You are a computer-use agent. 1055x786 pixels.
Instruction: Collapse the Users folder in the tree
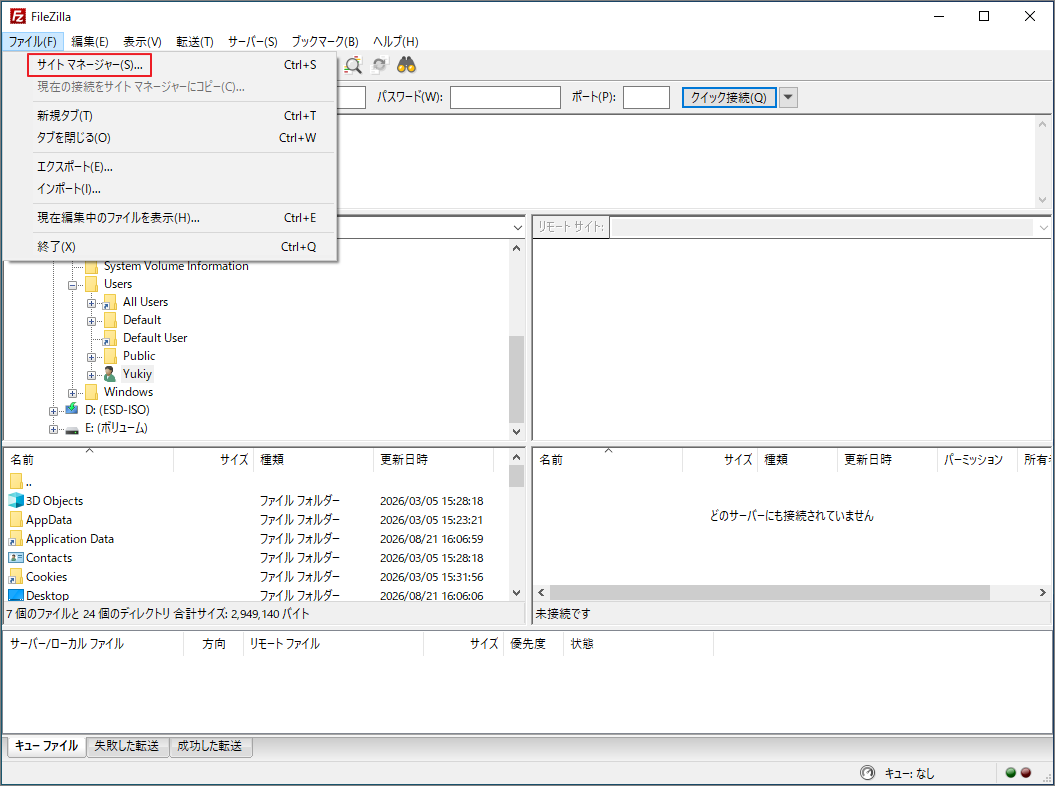(x=73, y=285)
